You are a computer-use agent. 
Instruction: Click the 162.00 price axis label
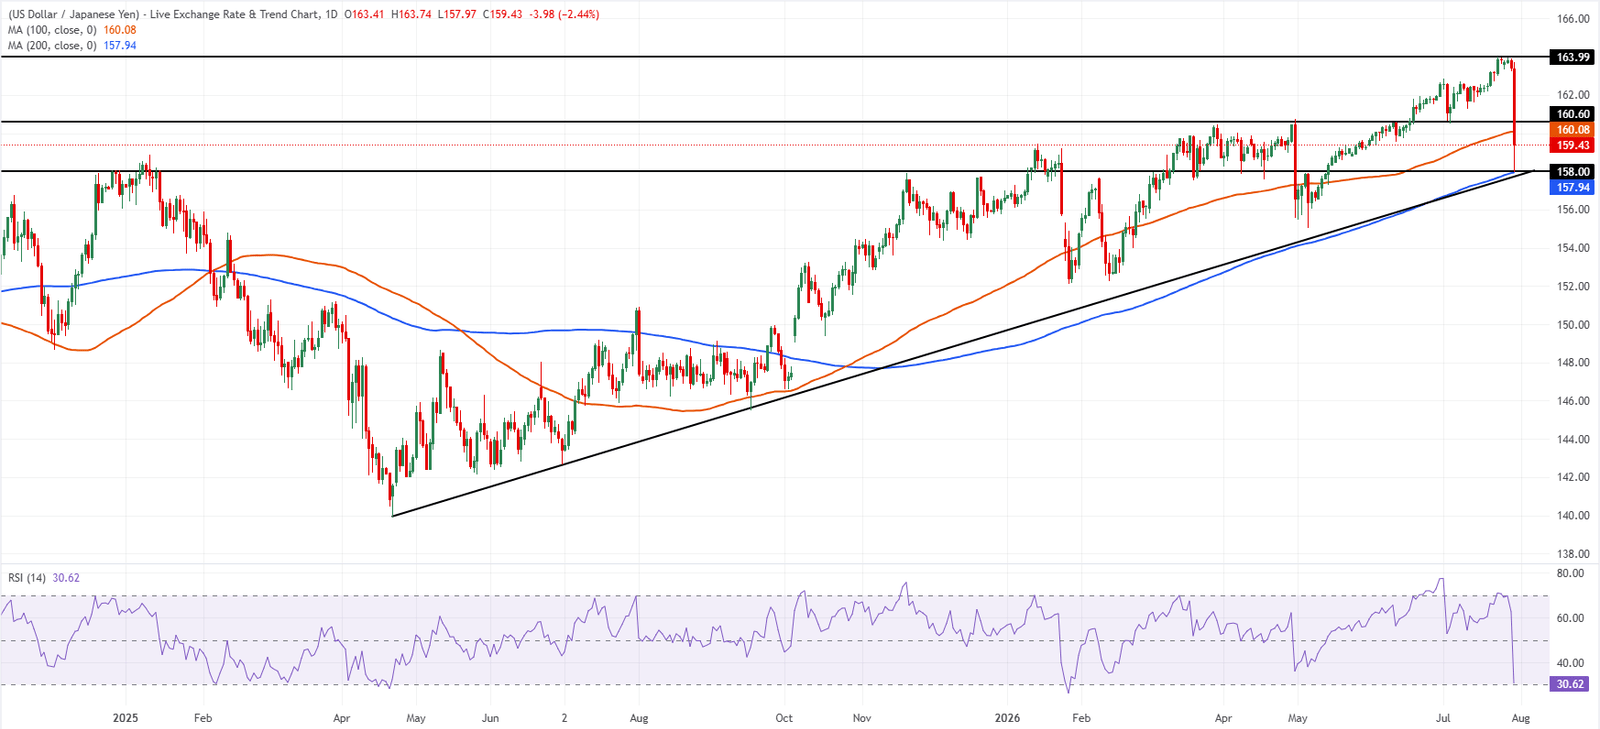(x=1573, y=95)
